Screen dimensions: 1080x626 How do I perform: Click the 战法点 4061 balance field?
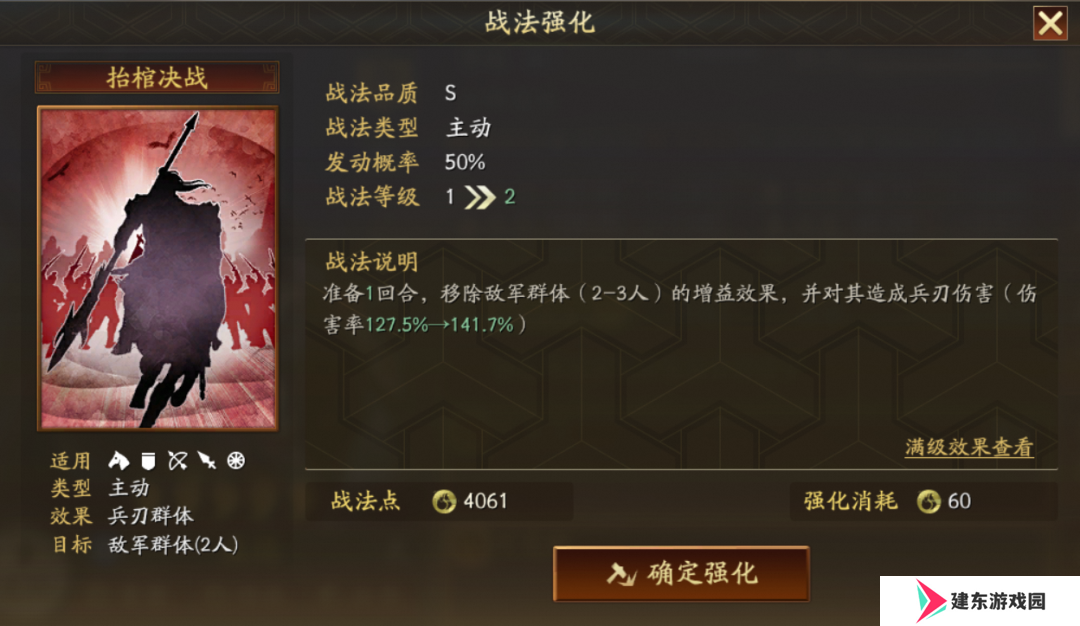coord(439,501)
